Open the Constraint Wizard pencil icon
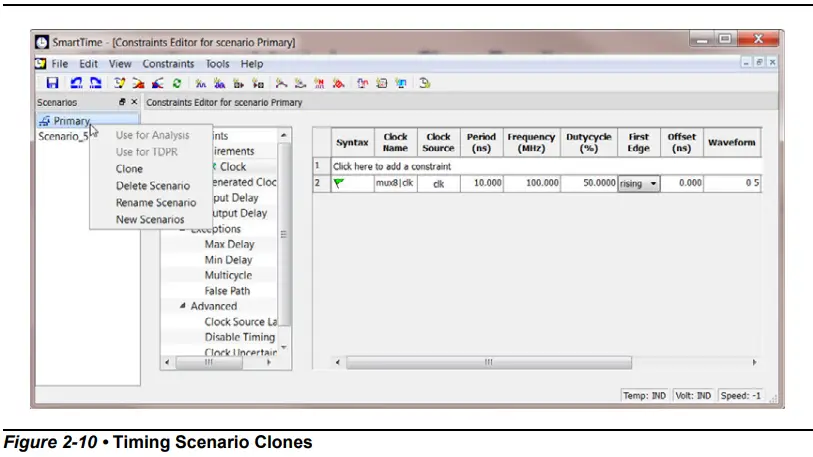Image resolution: width=813 pixels, height=457 pixels. (119, 83)
